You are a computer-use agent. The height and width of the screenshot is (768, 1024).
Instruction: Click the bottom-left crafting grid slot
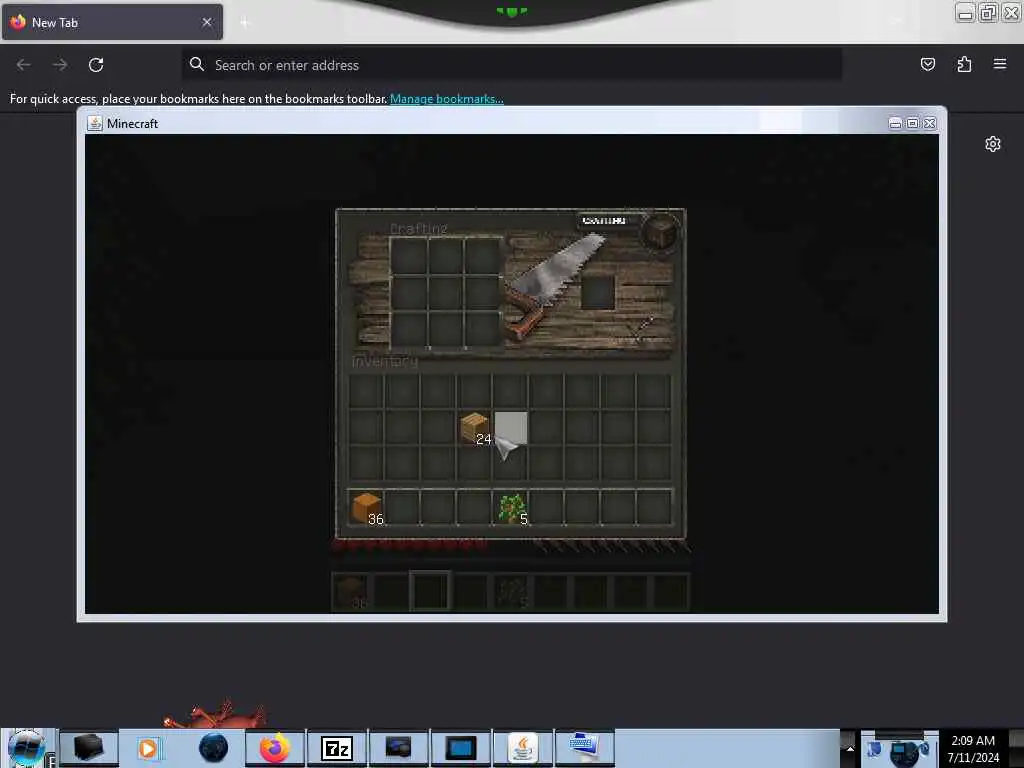coord(409,329)
